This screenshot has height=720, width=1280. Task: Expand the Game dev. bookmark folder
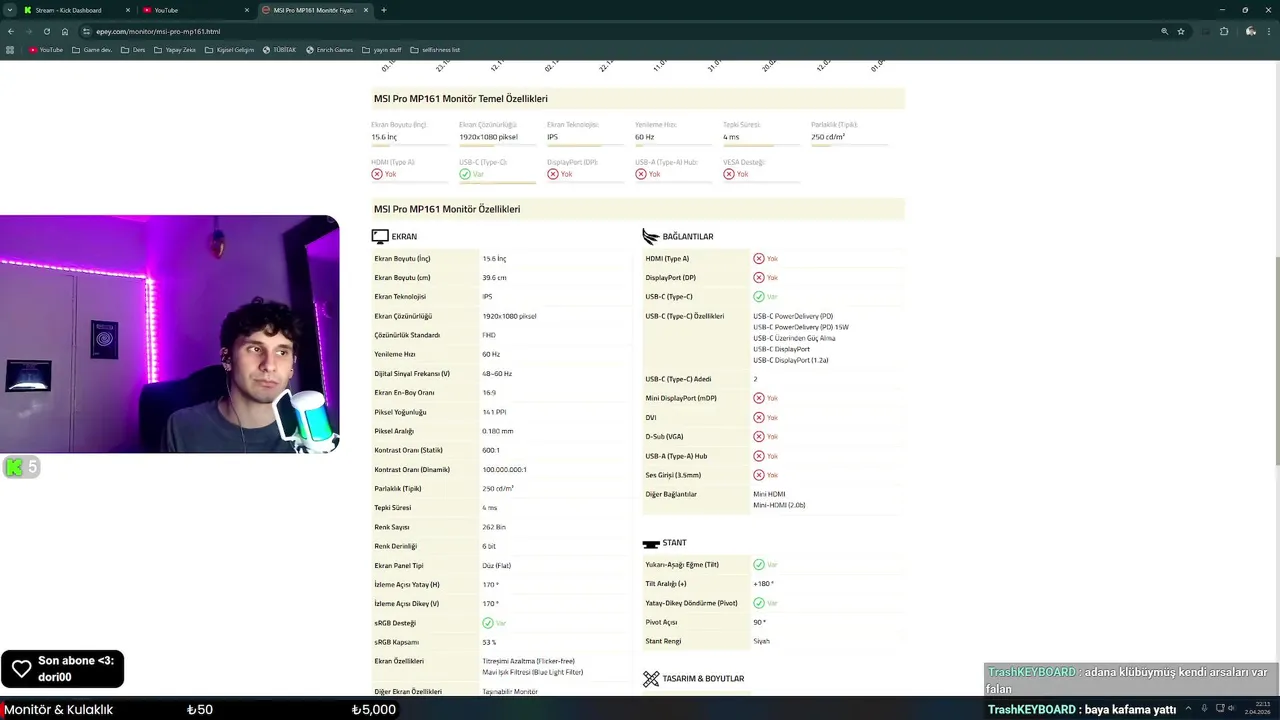(x=92, y=49)
